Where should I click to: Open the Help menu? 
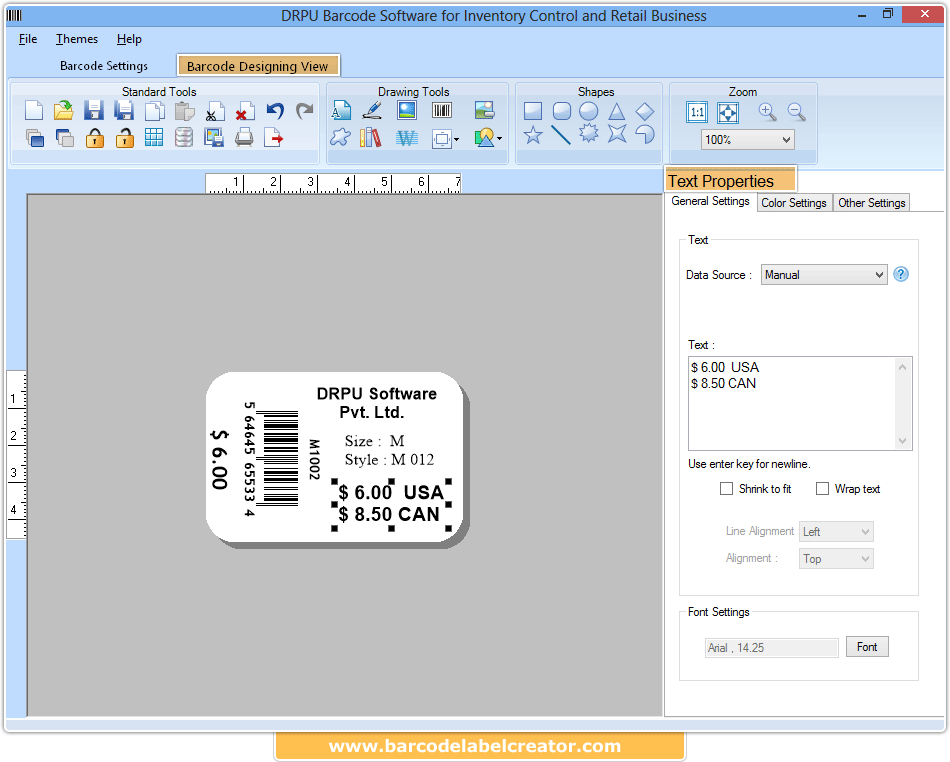pyautogui.click(x=129, y=39)
